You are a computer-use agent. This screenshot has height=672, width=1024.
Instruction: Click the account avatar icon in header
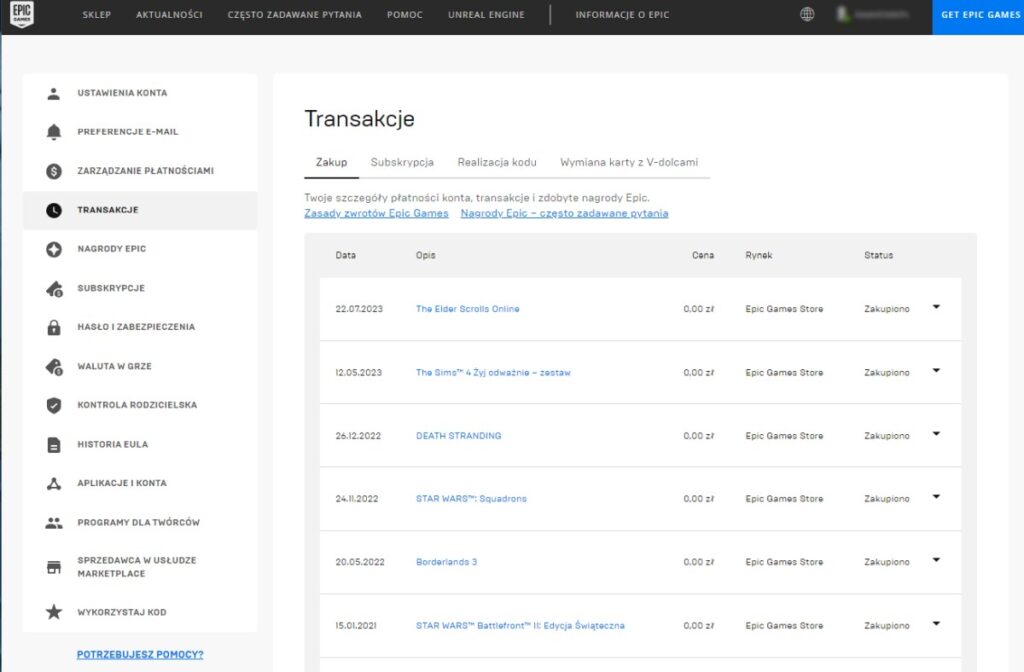(843, 14)
